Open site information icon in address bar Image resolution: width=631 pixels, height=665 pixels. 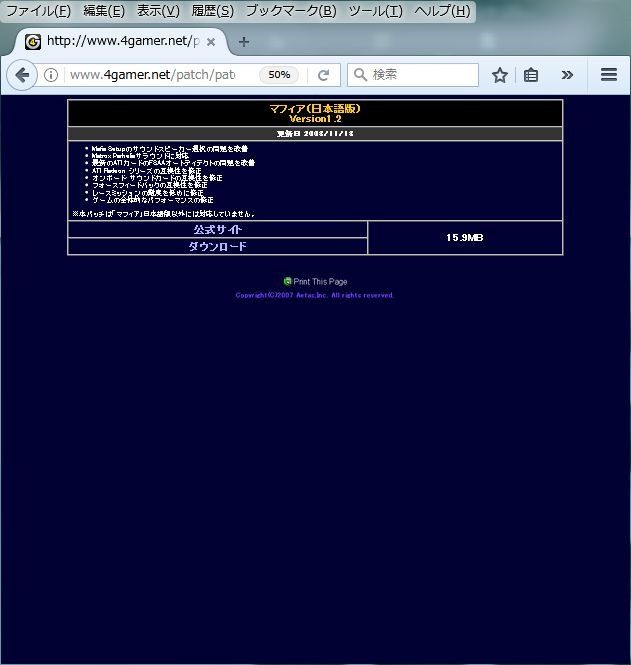51,75
